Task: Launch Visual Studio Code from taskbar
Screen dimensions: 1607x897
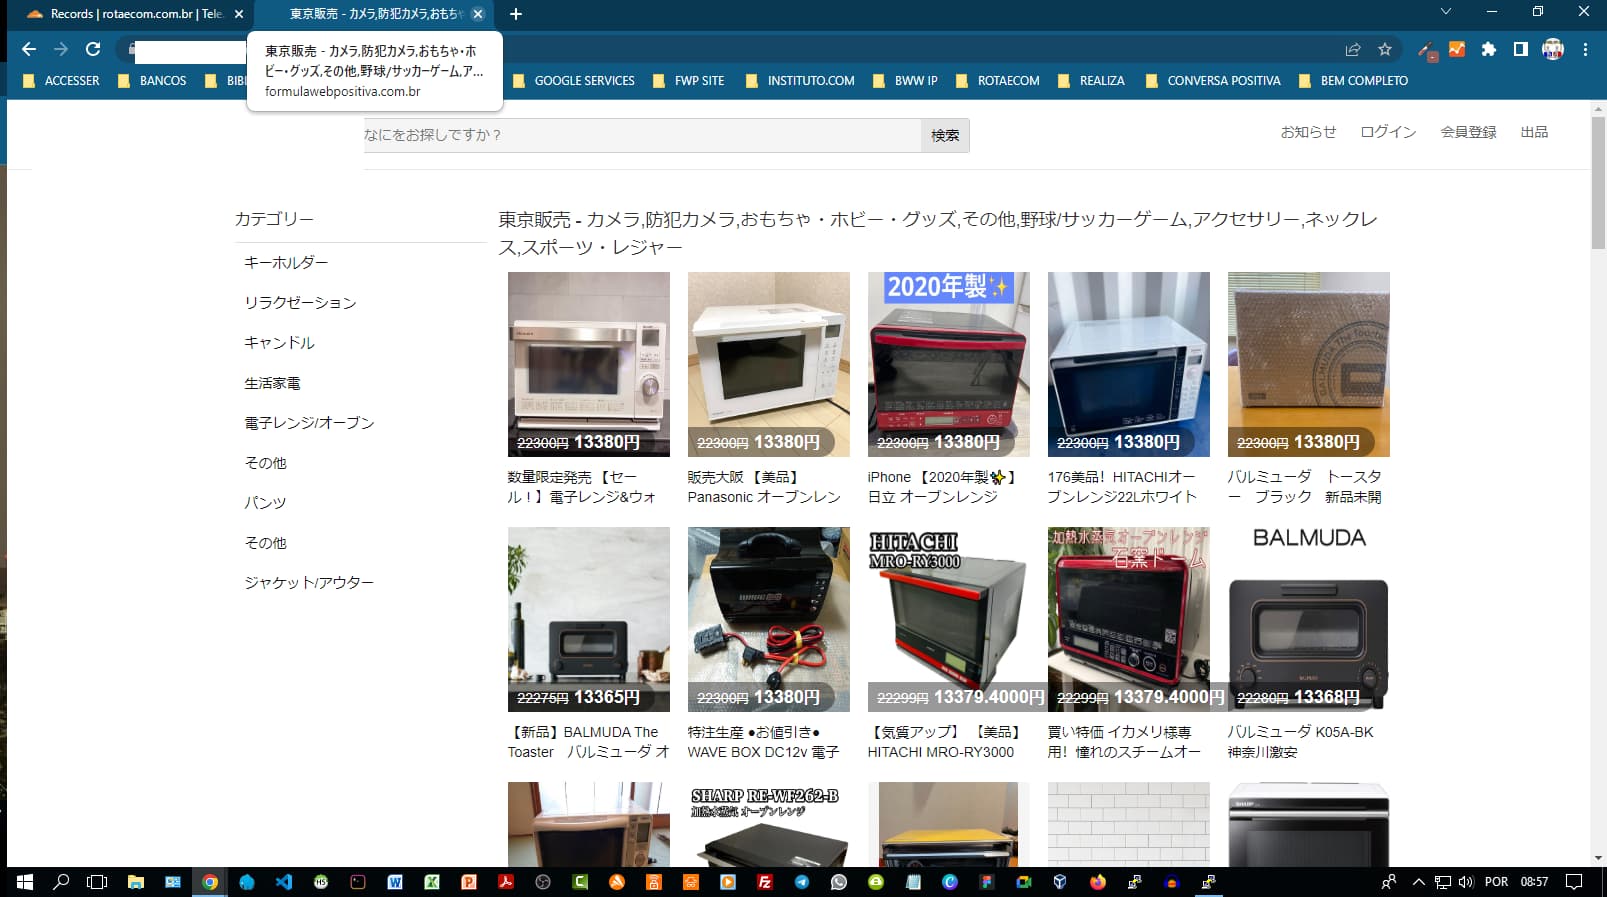Action: [284, 882]
